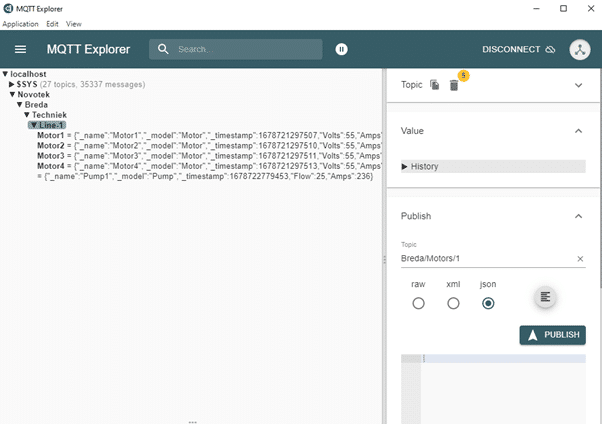Open the Edit menu
The image size is (602, 424).
pyautogui.click(x=52, y=23)
